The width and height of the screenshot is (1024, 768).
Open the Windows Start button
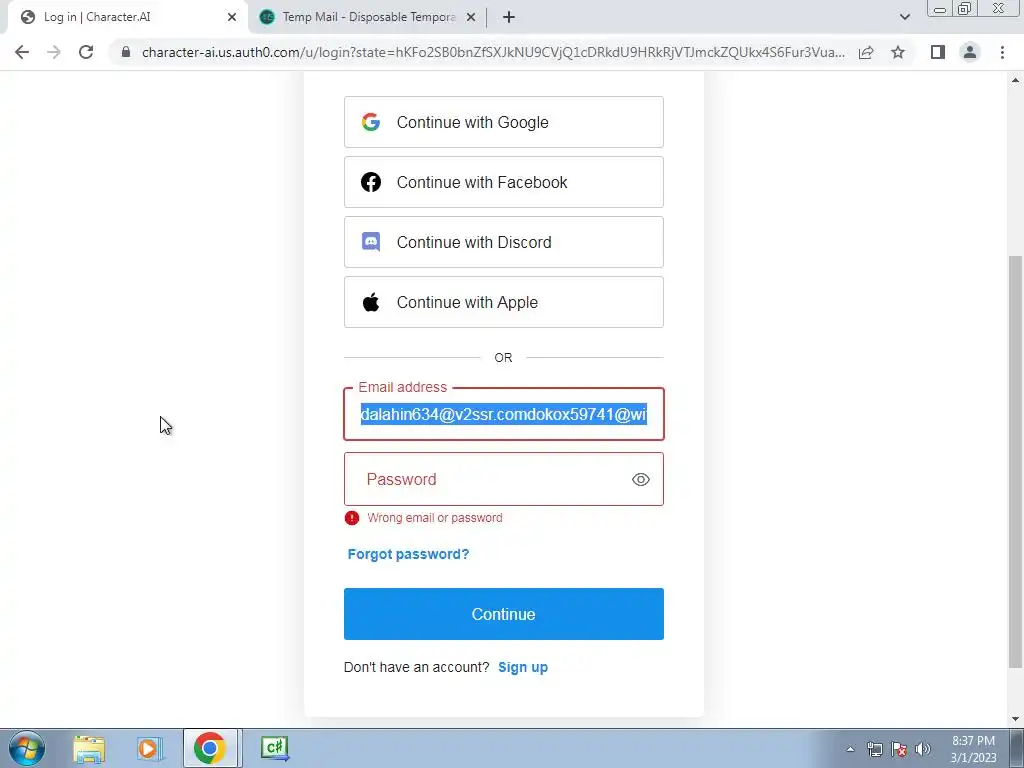pyautogui.click(x=27, y=748)
